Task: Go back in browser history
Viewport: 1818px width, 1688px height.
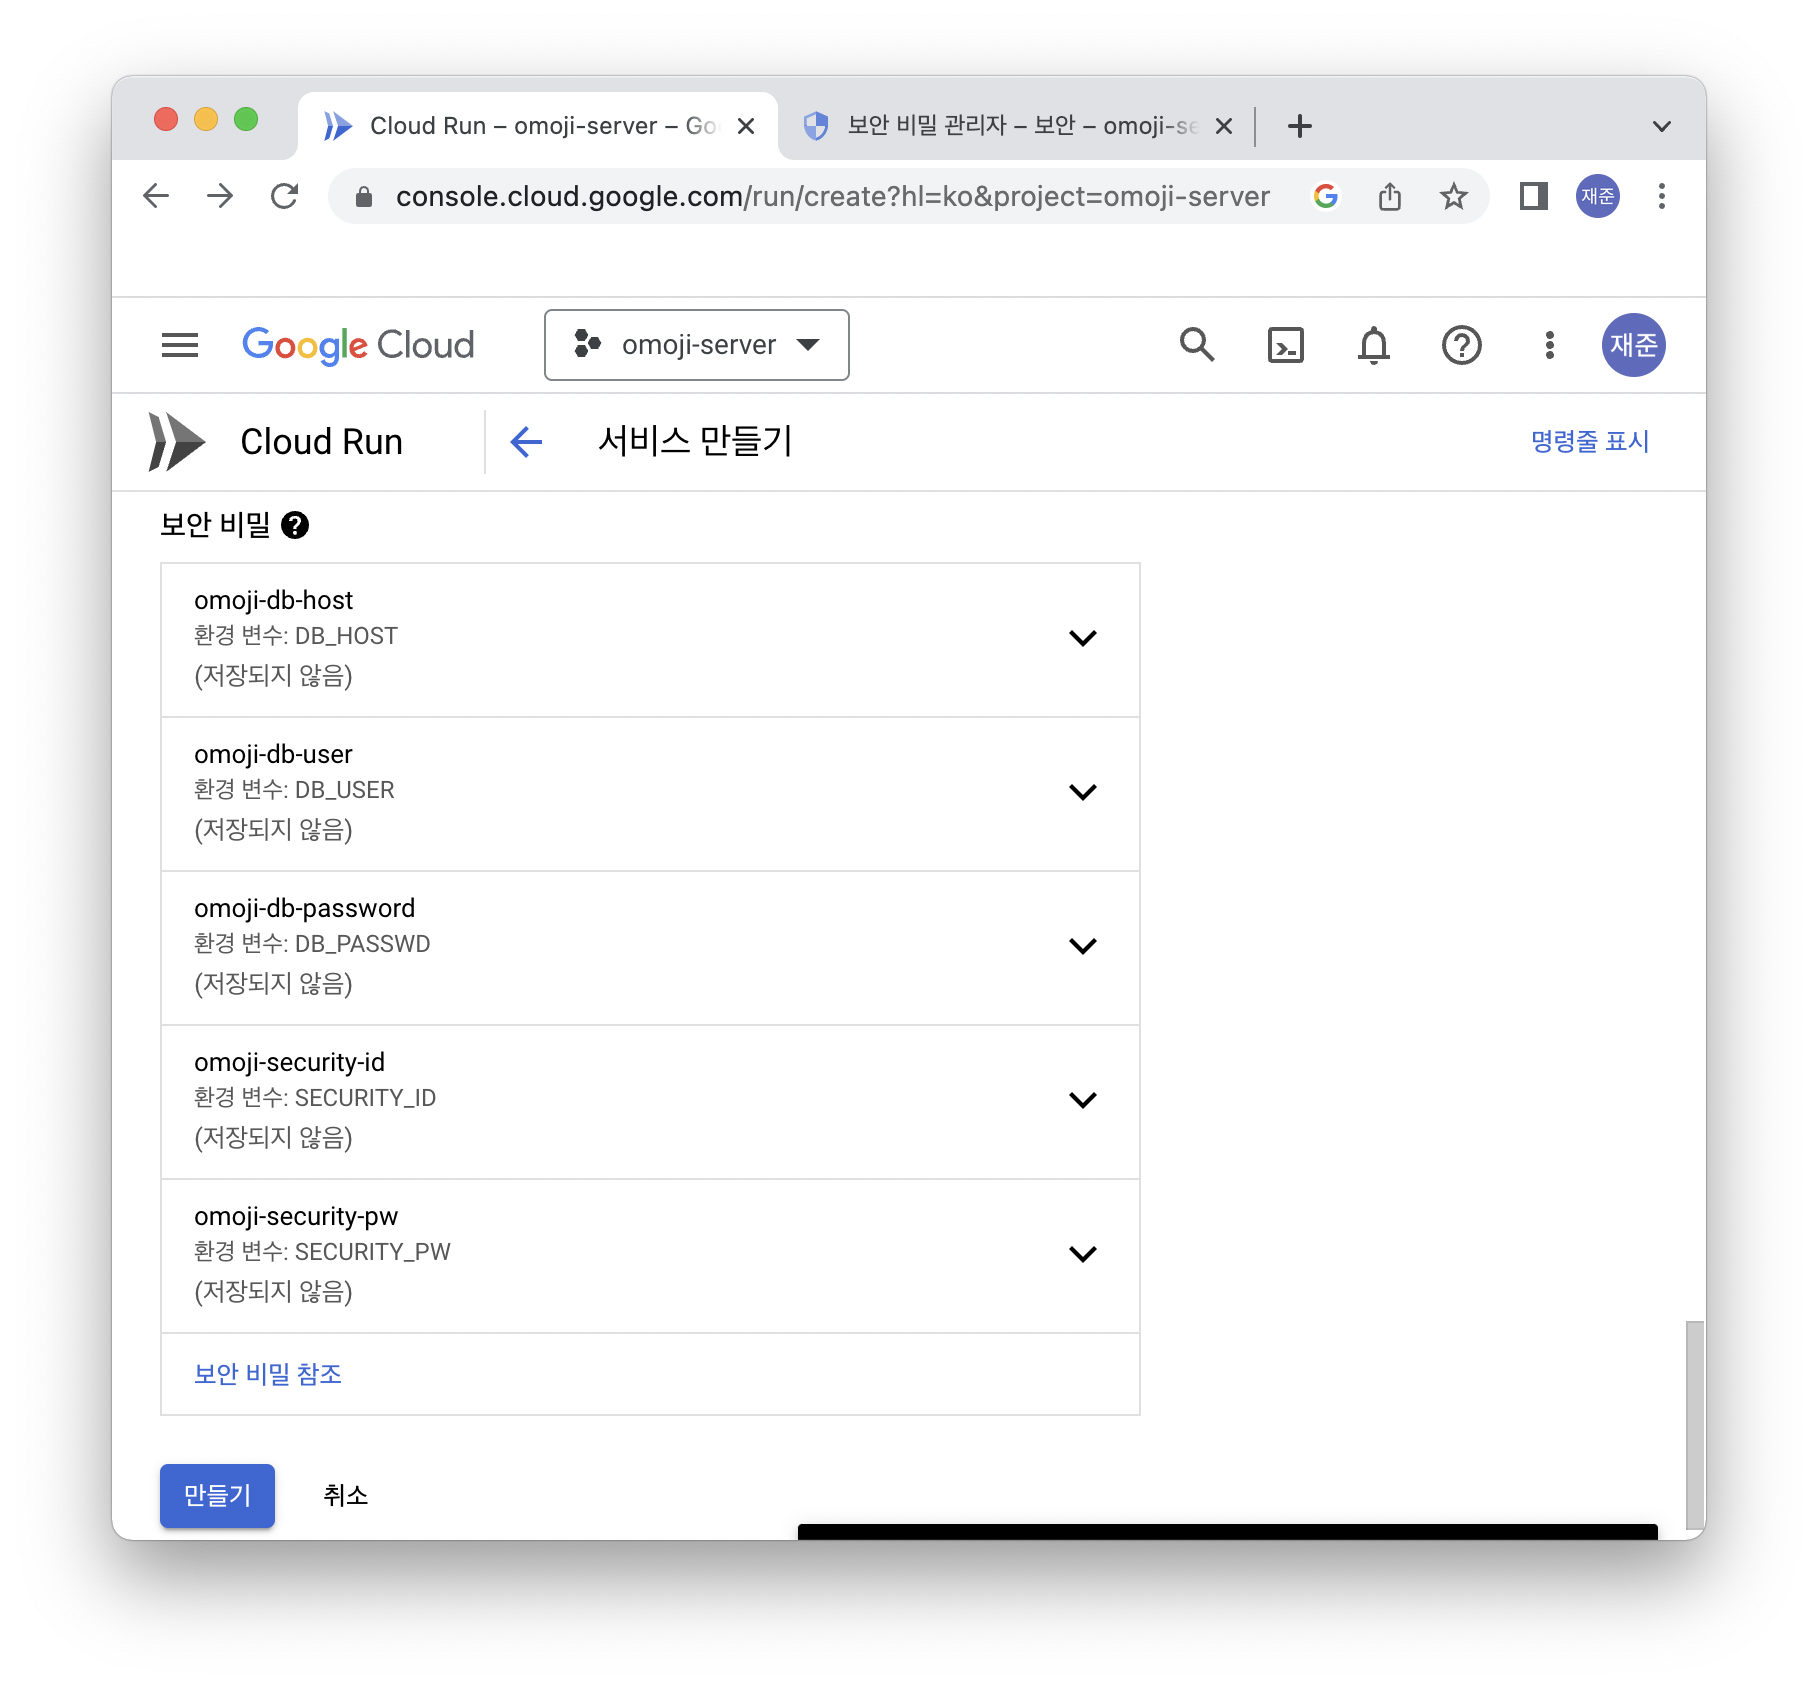Action: coord(156,196)
